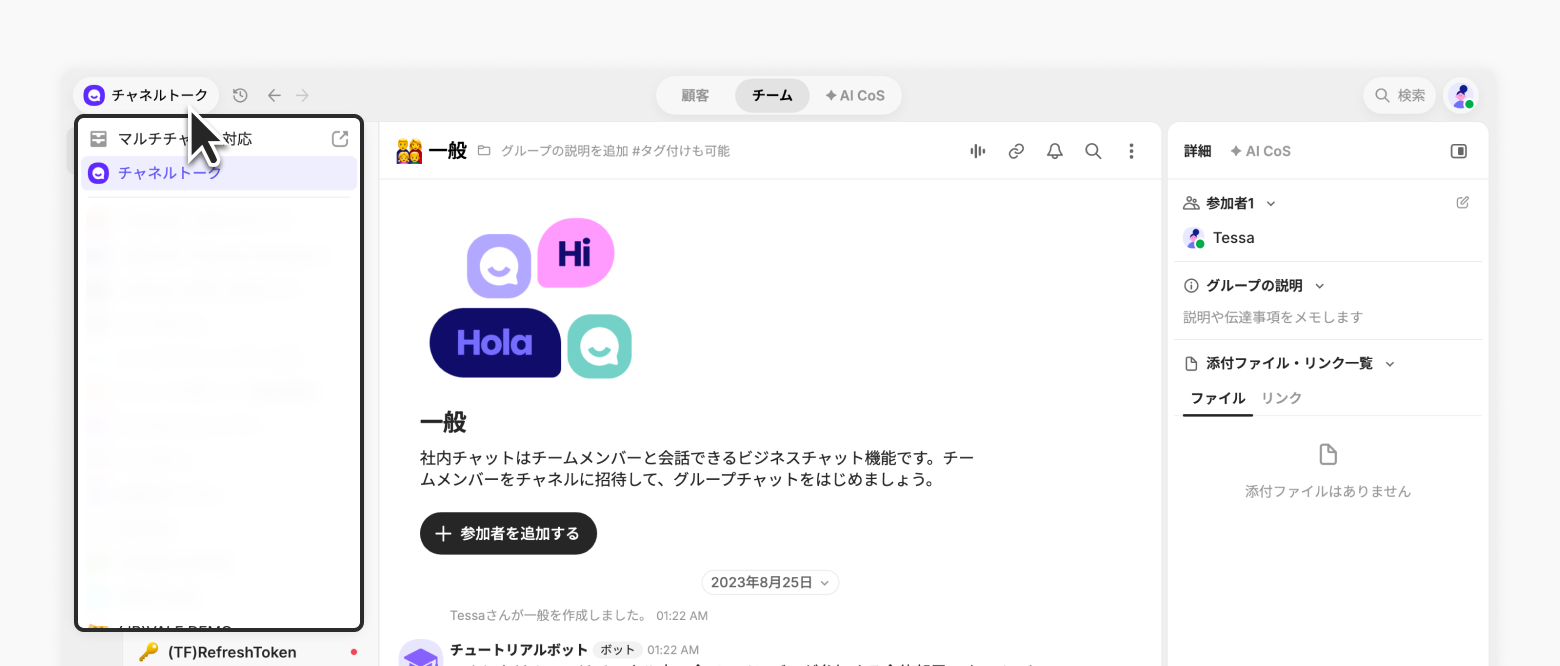Switch to the リンク tab

pyautogui.click(x=1281, y=398)
